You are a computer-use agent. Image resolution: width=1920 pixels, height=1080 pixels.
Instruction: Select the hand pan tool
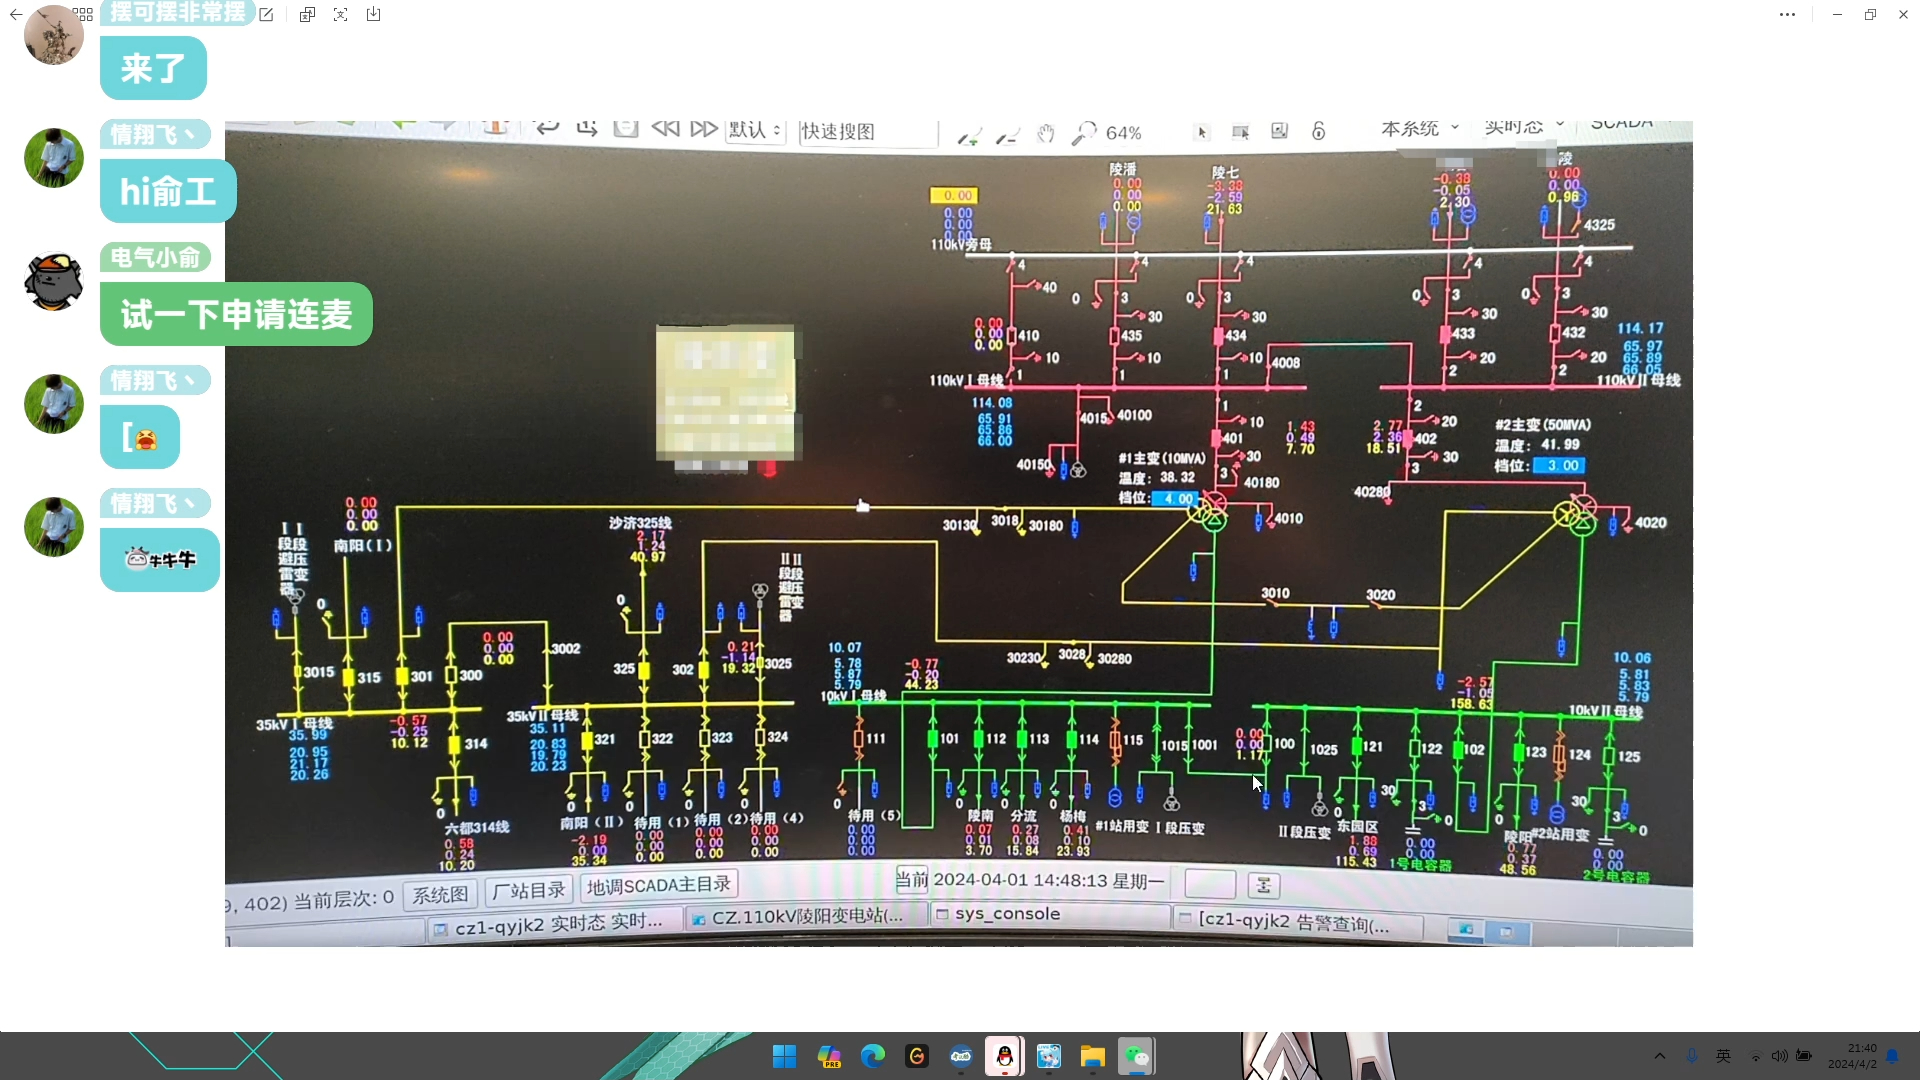pyautogui.click(x=1046, y=133)
